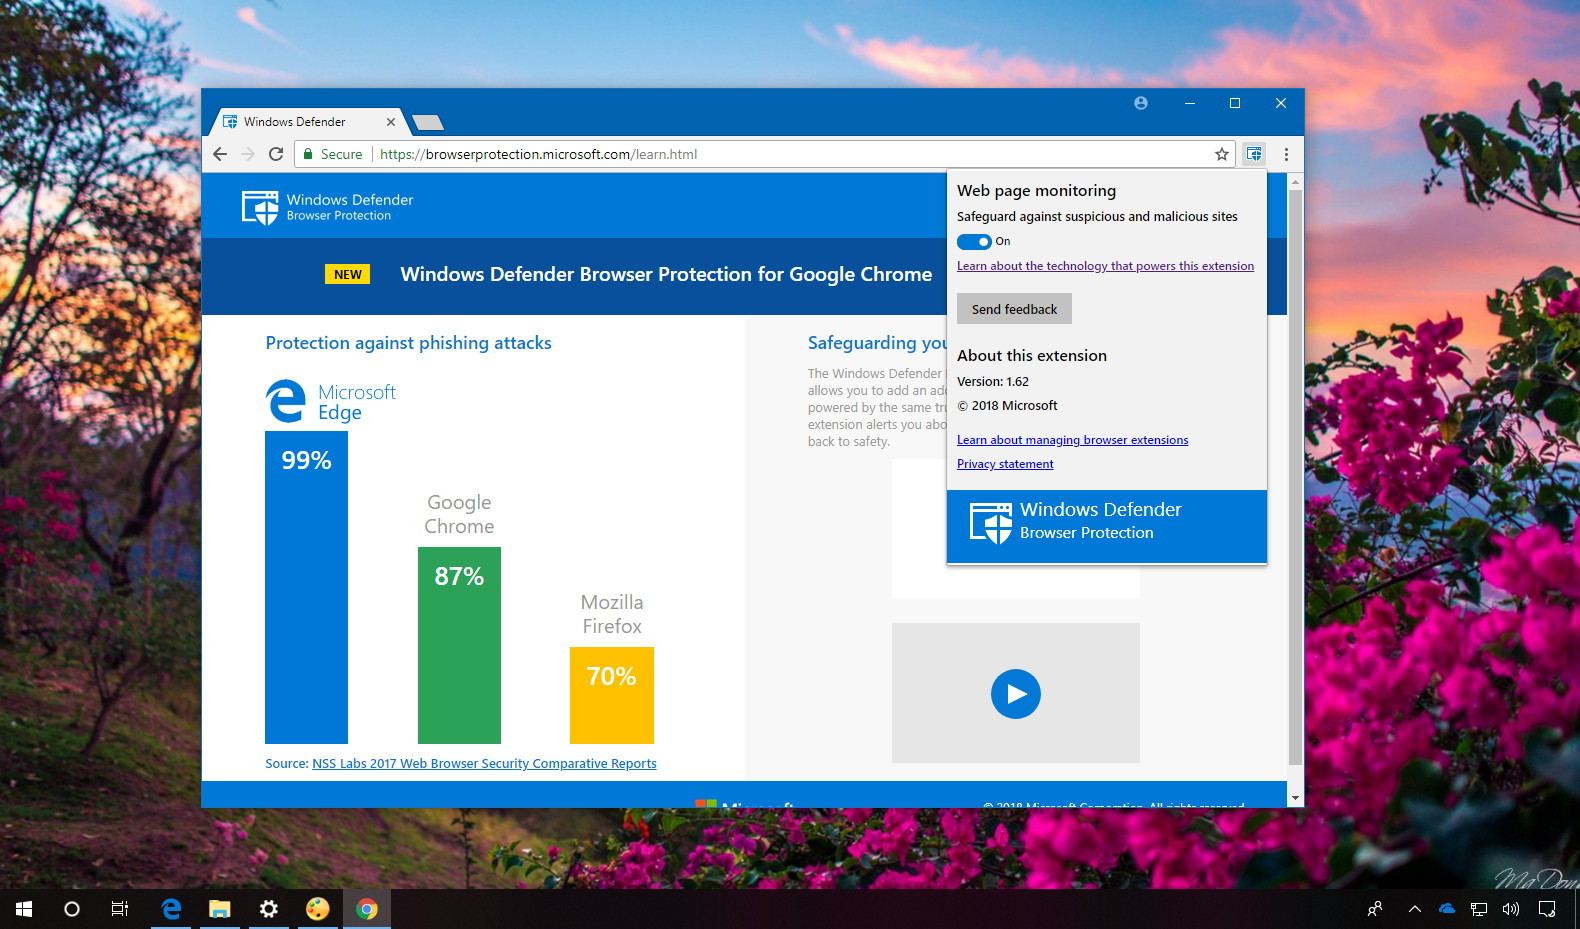Click the green 87% Chrome bar

(459, 645)
